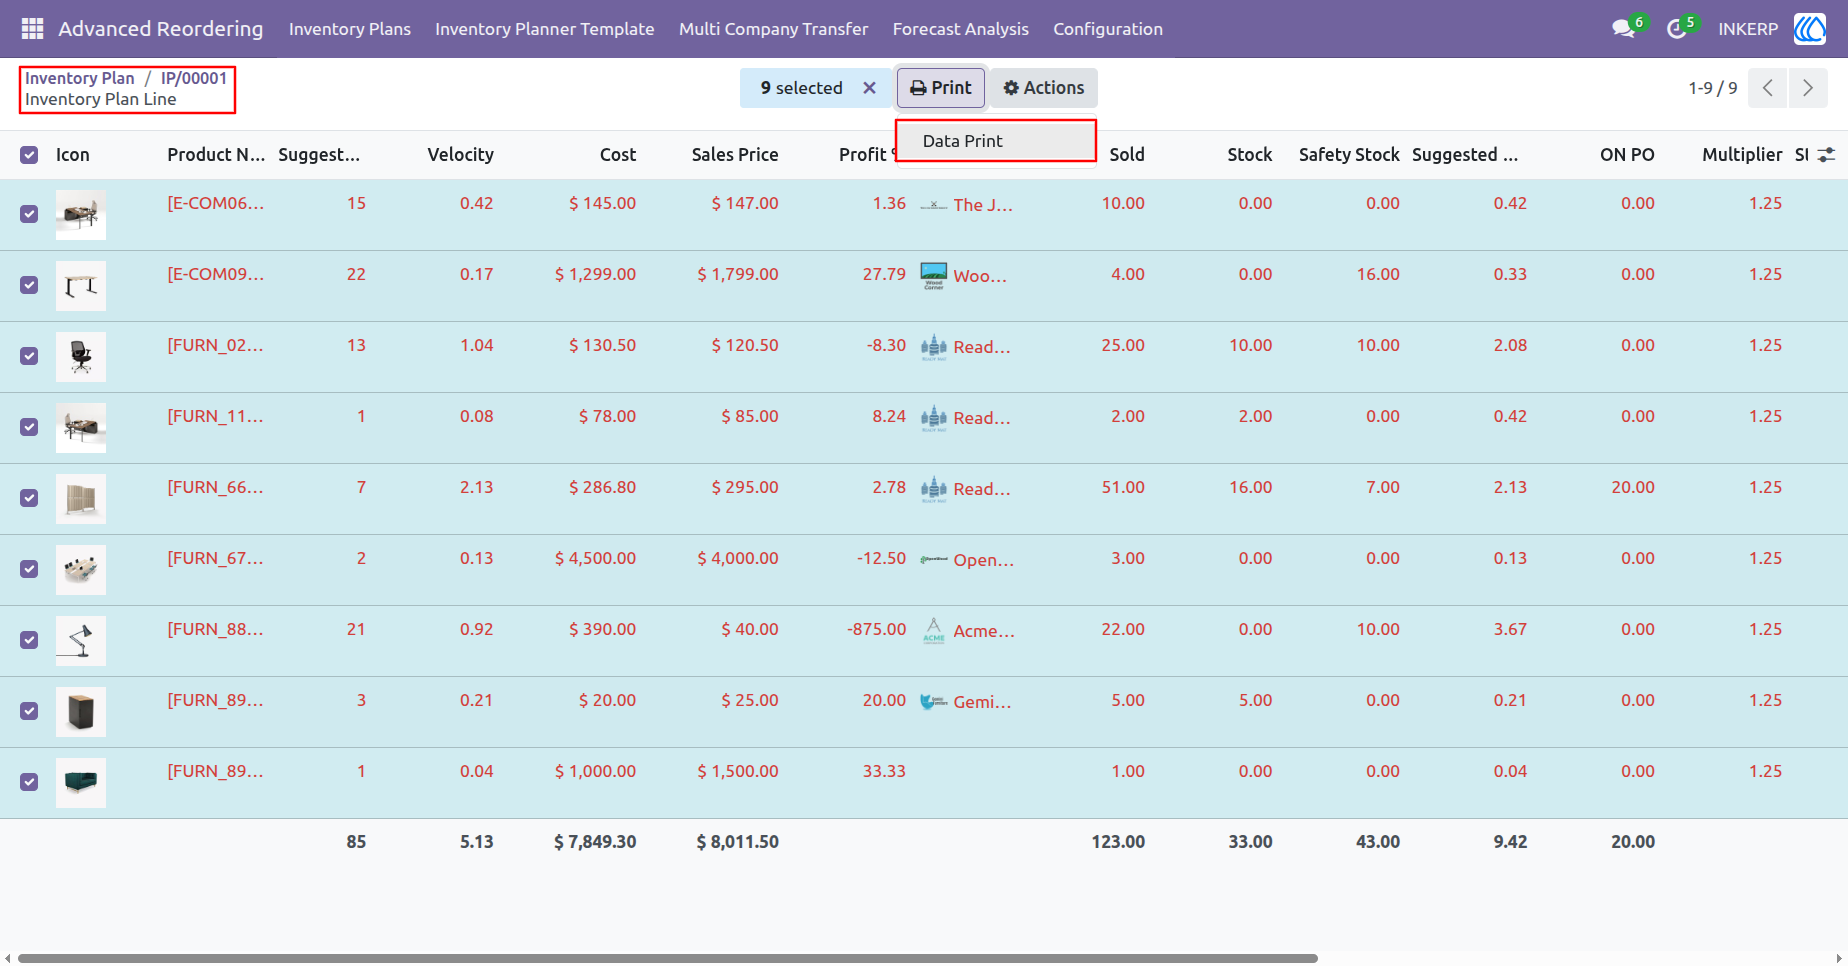1848x966 pixels.
Task: Go back to Inventory Plan breadcrumb
Action: pyautogui.click(x=80, y=78)
